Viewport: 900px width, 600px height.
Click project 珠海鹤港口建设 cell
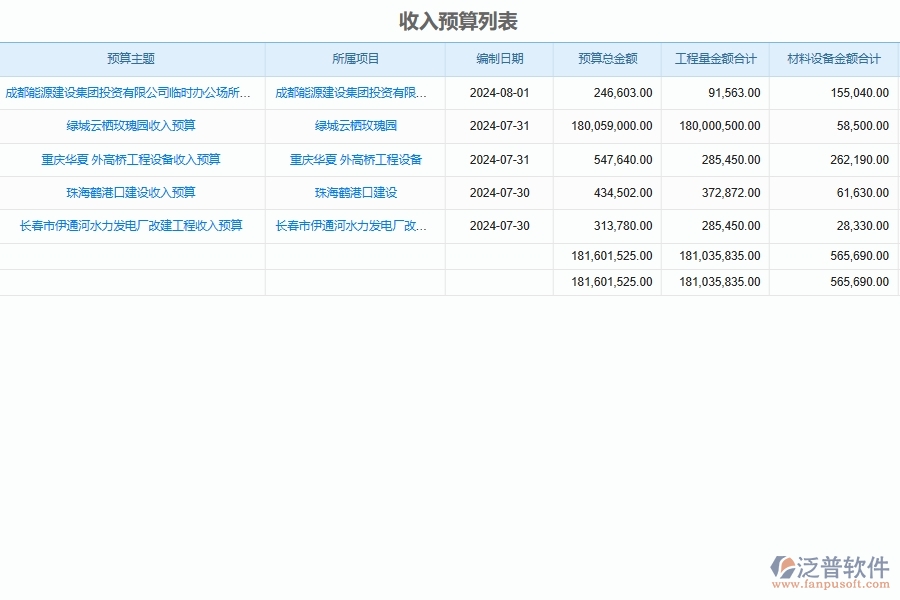(x=354, y=192)
